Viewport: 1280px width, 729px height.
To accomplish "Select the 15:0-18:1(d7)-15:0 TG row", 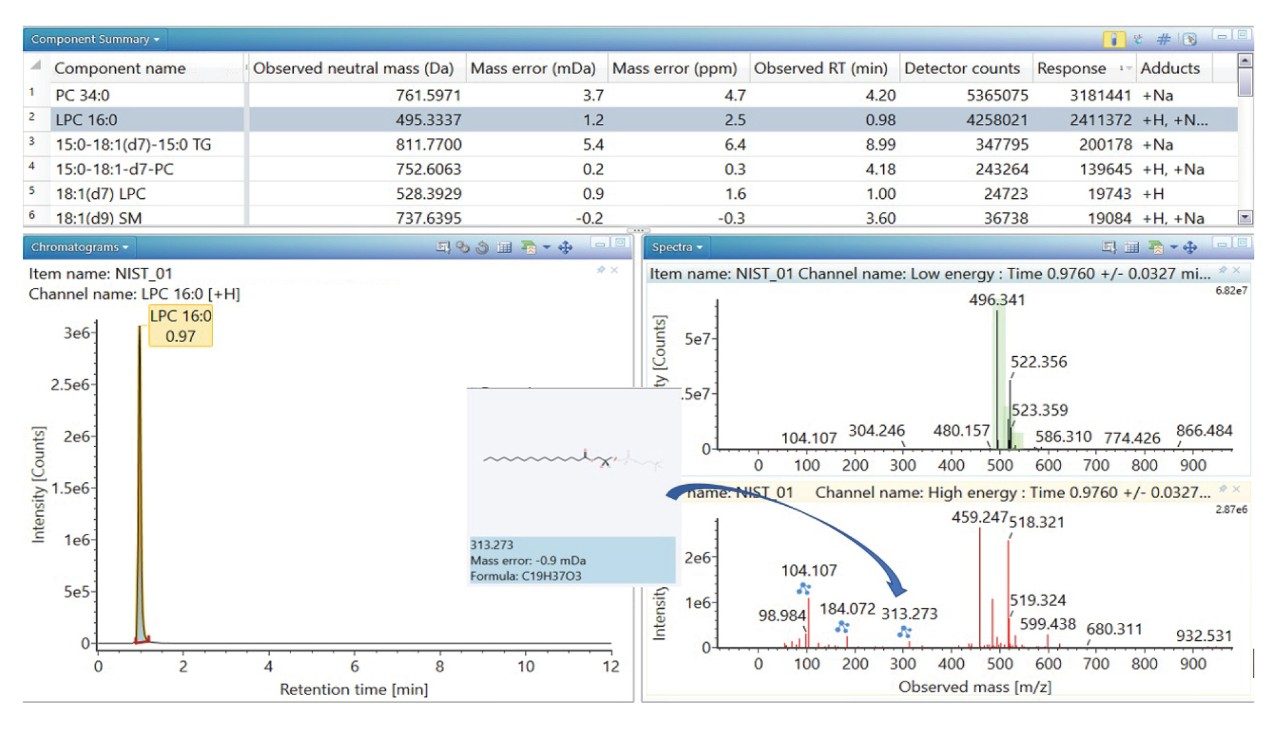I will [630, 144].
